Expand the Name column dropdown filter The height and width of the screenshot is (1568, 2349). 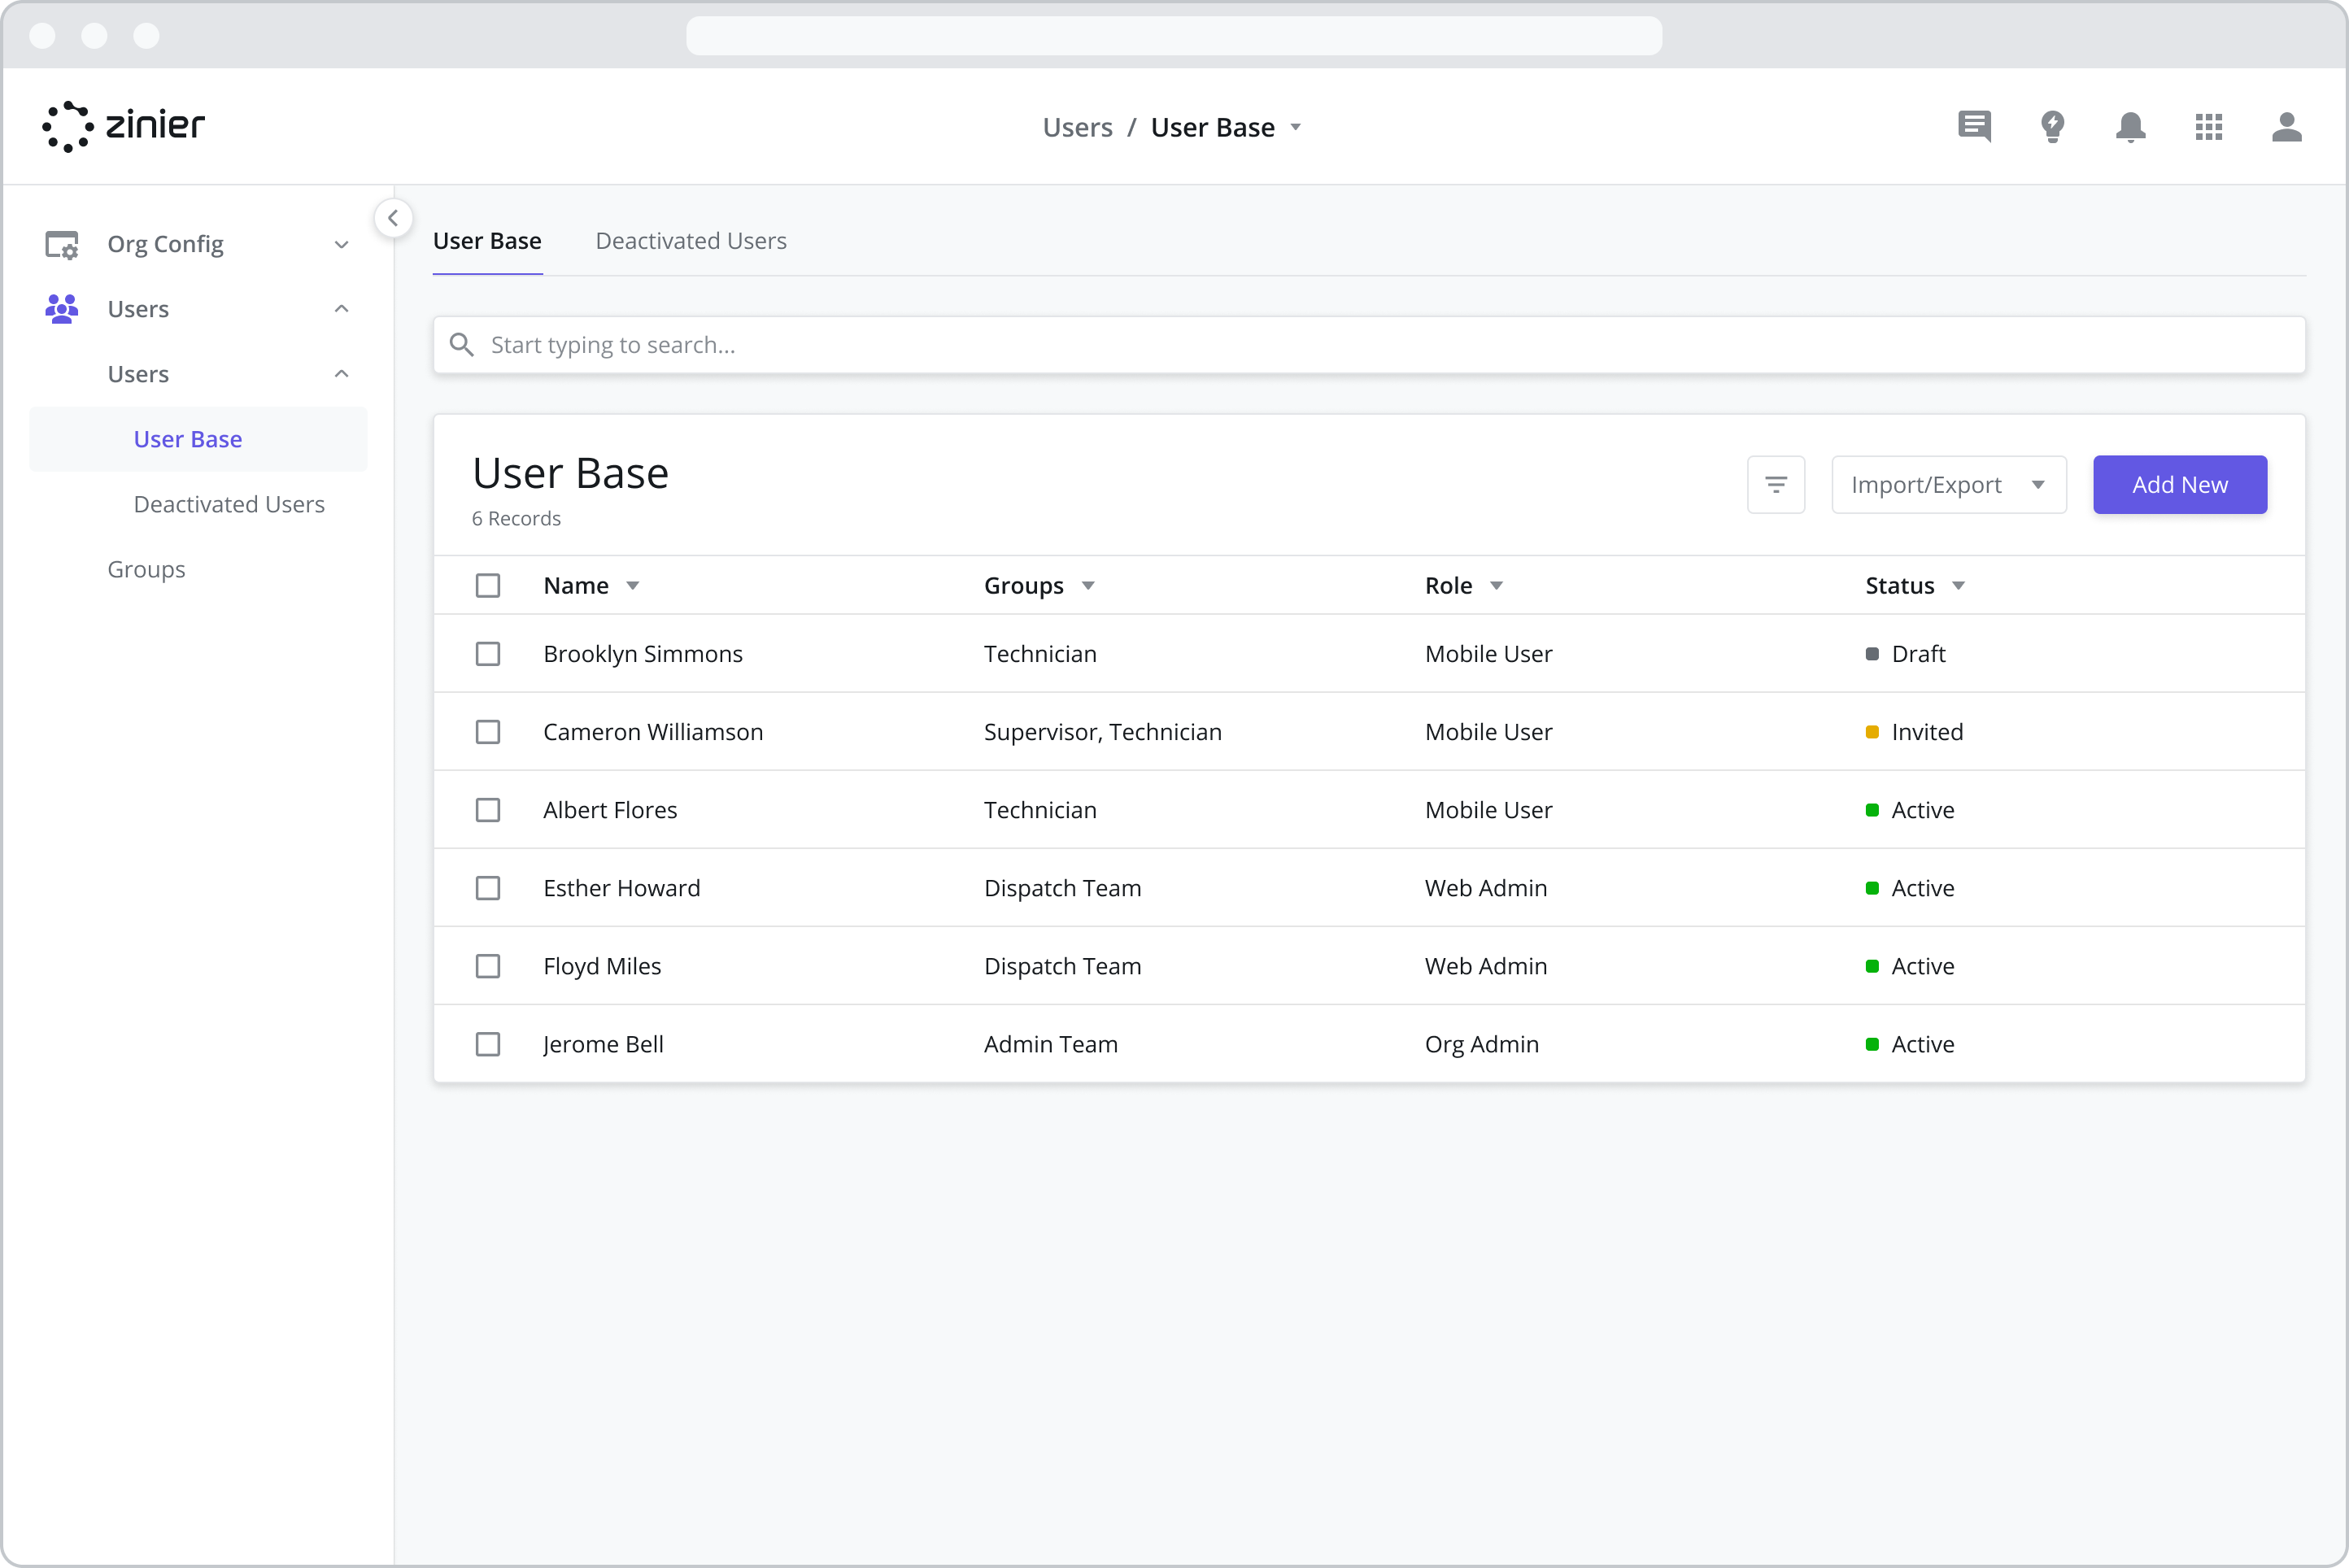[x=635, y=585]
